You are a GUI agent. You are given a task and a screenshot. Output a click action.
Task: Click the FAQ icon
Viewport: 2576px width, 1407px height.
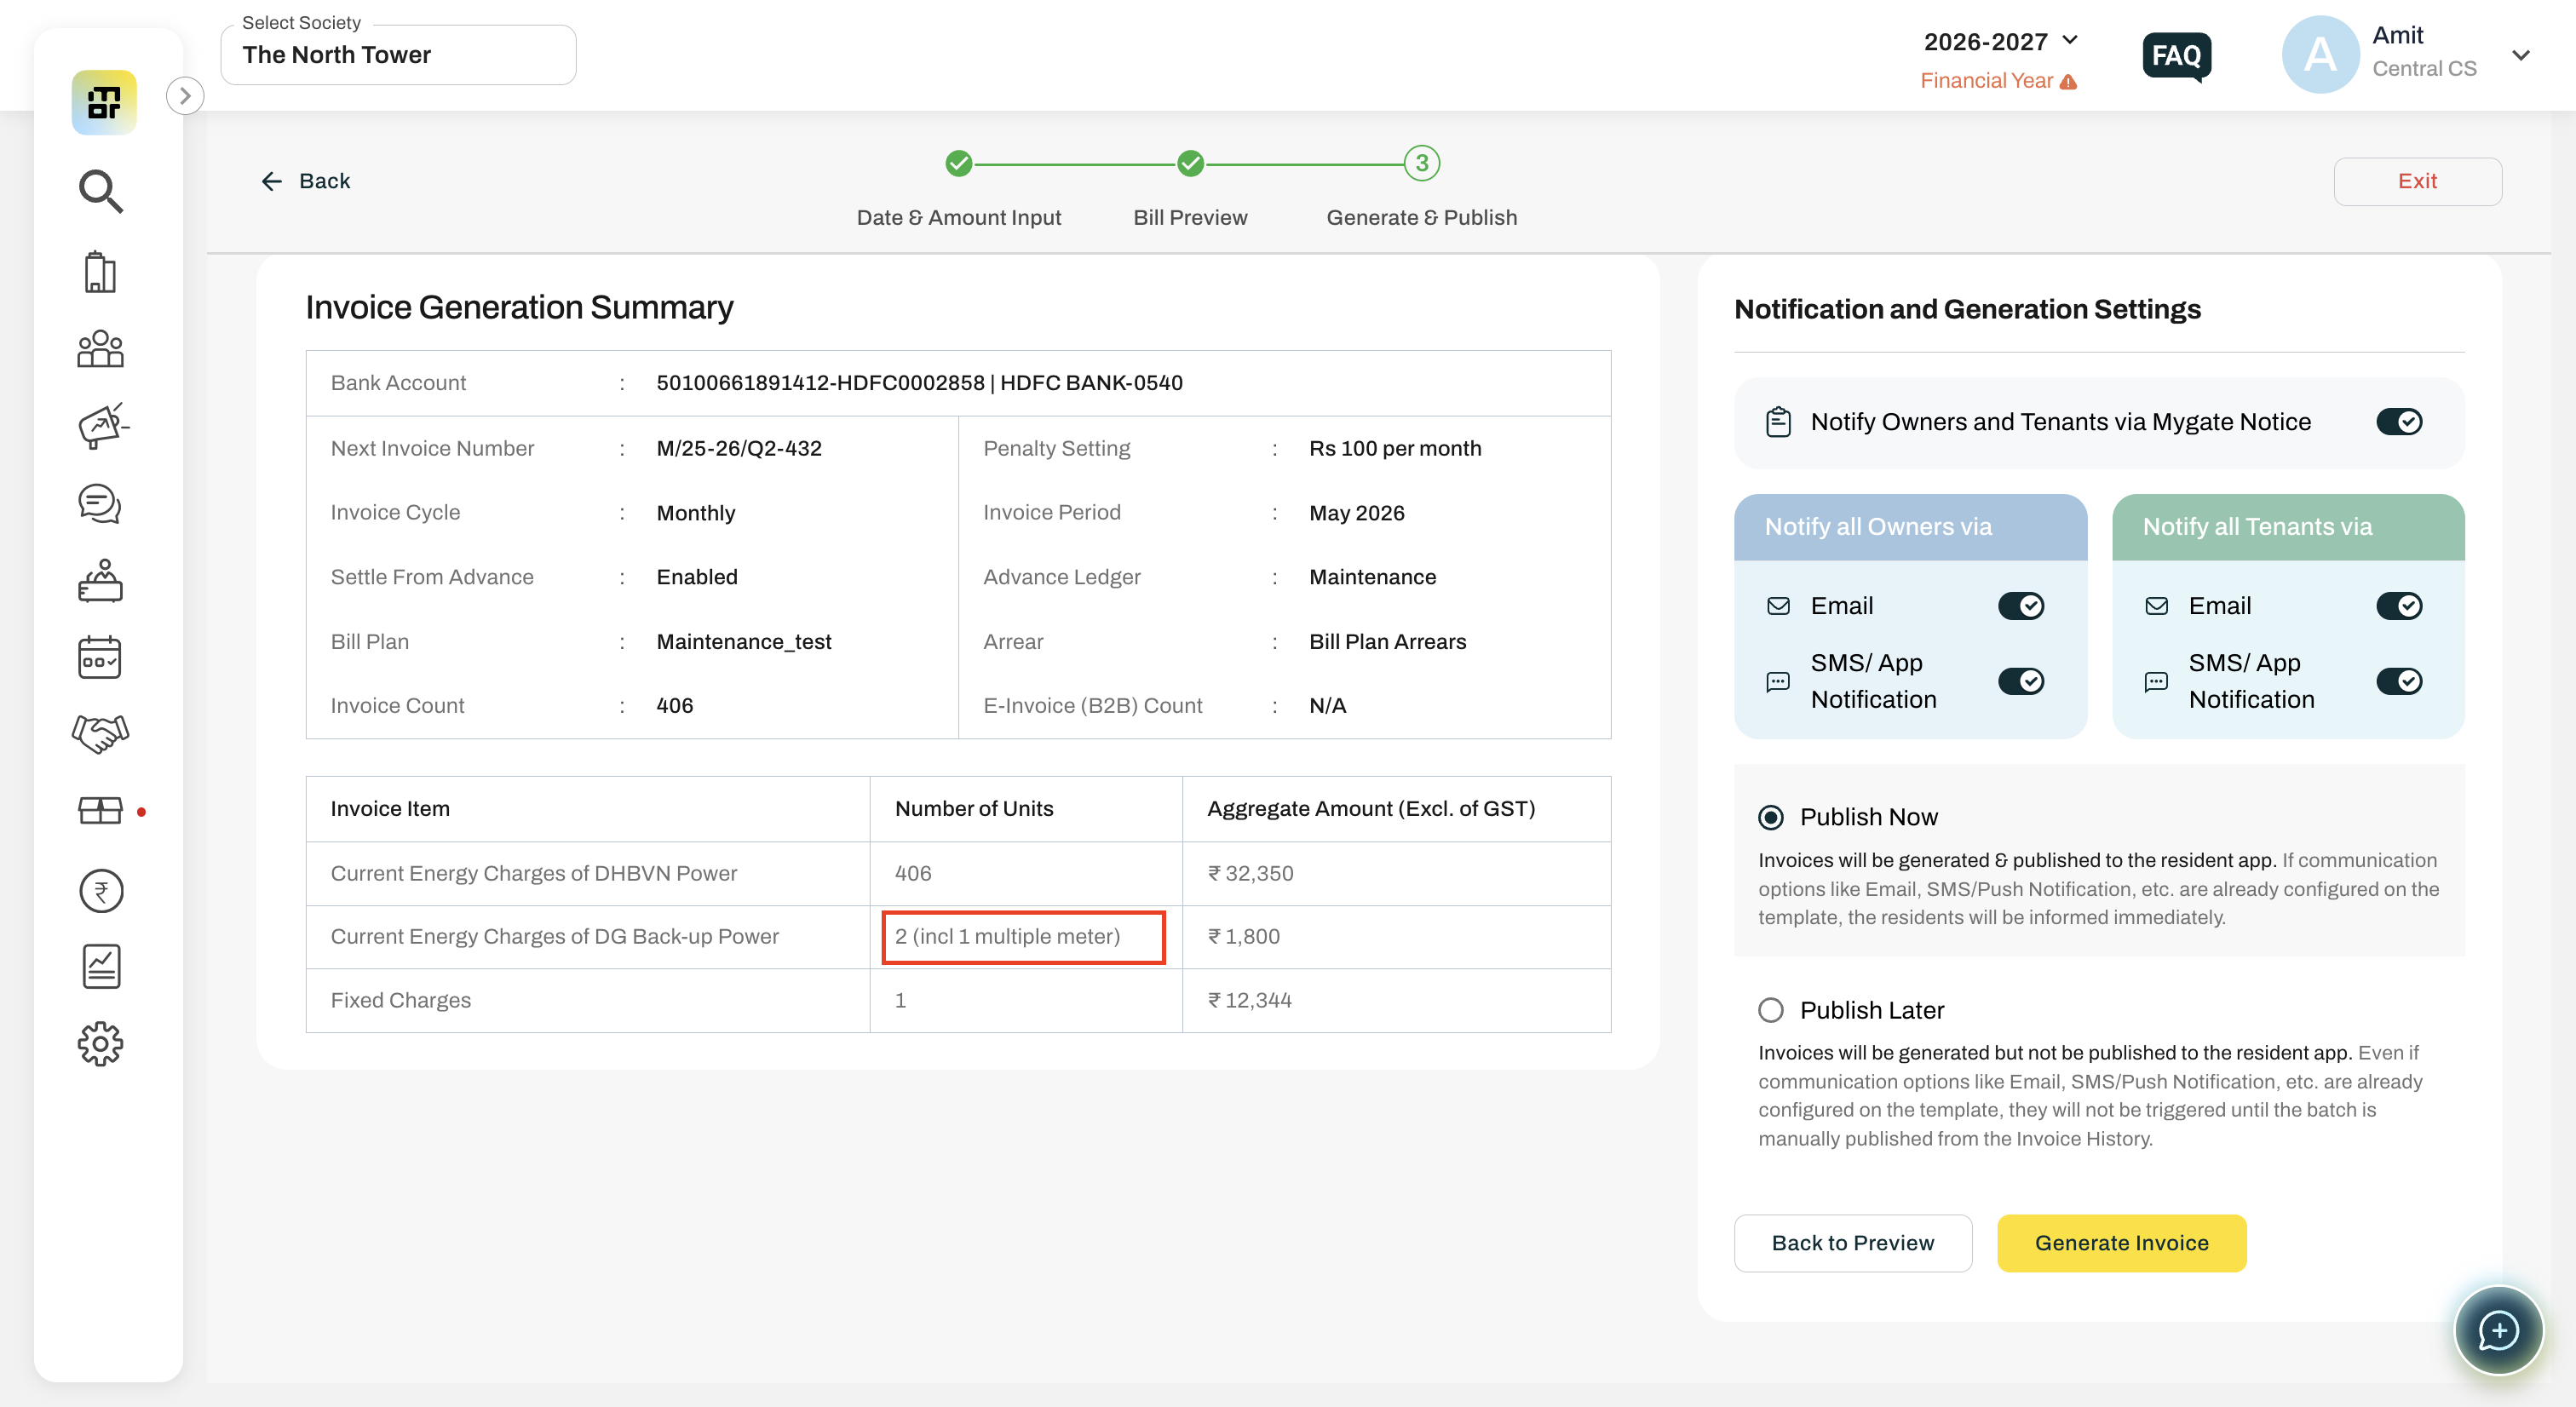click(2176, 55)
